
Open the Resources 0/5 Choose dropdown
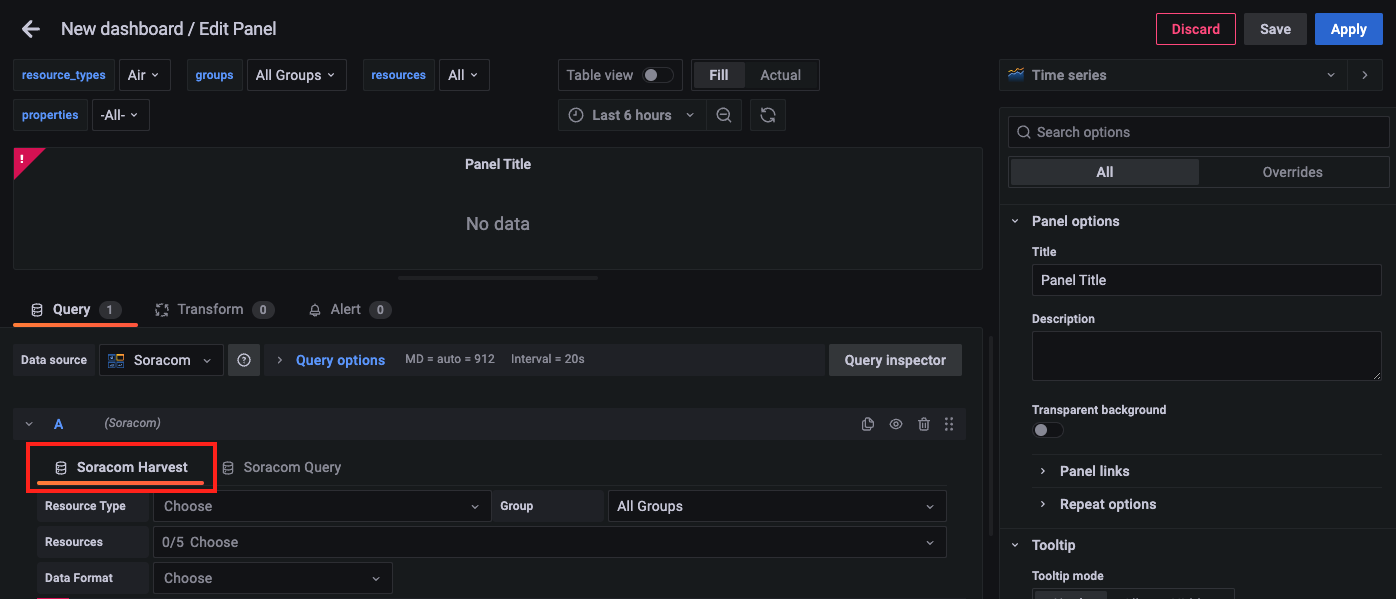pos(549,542)
